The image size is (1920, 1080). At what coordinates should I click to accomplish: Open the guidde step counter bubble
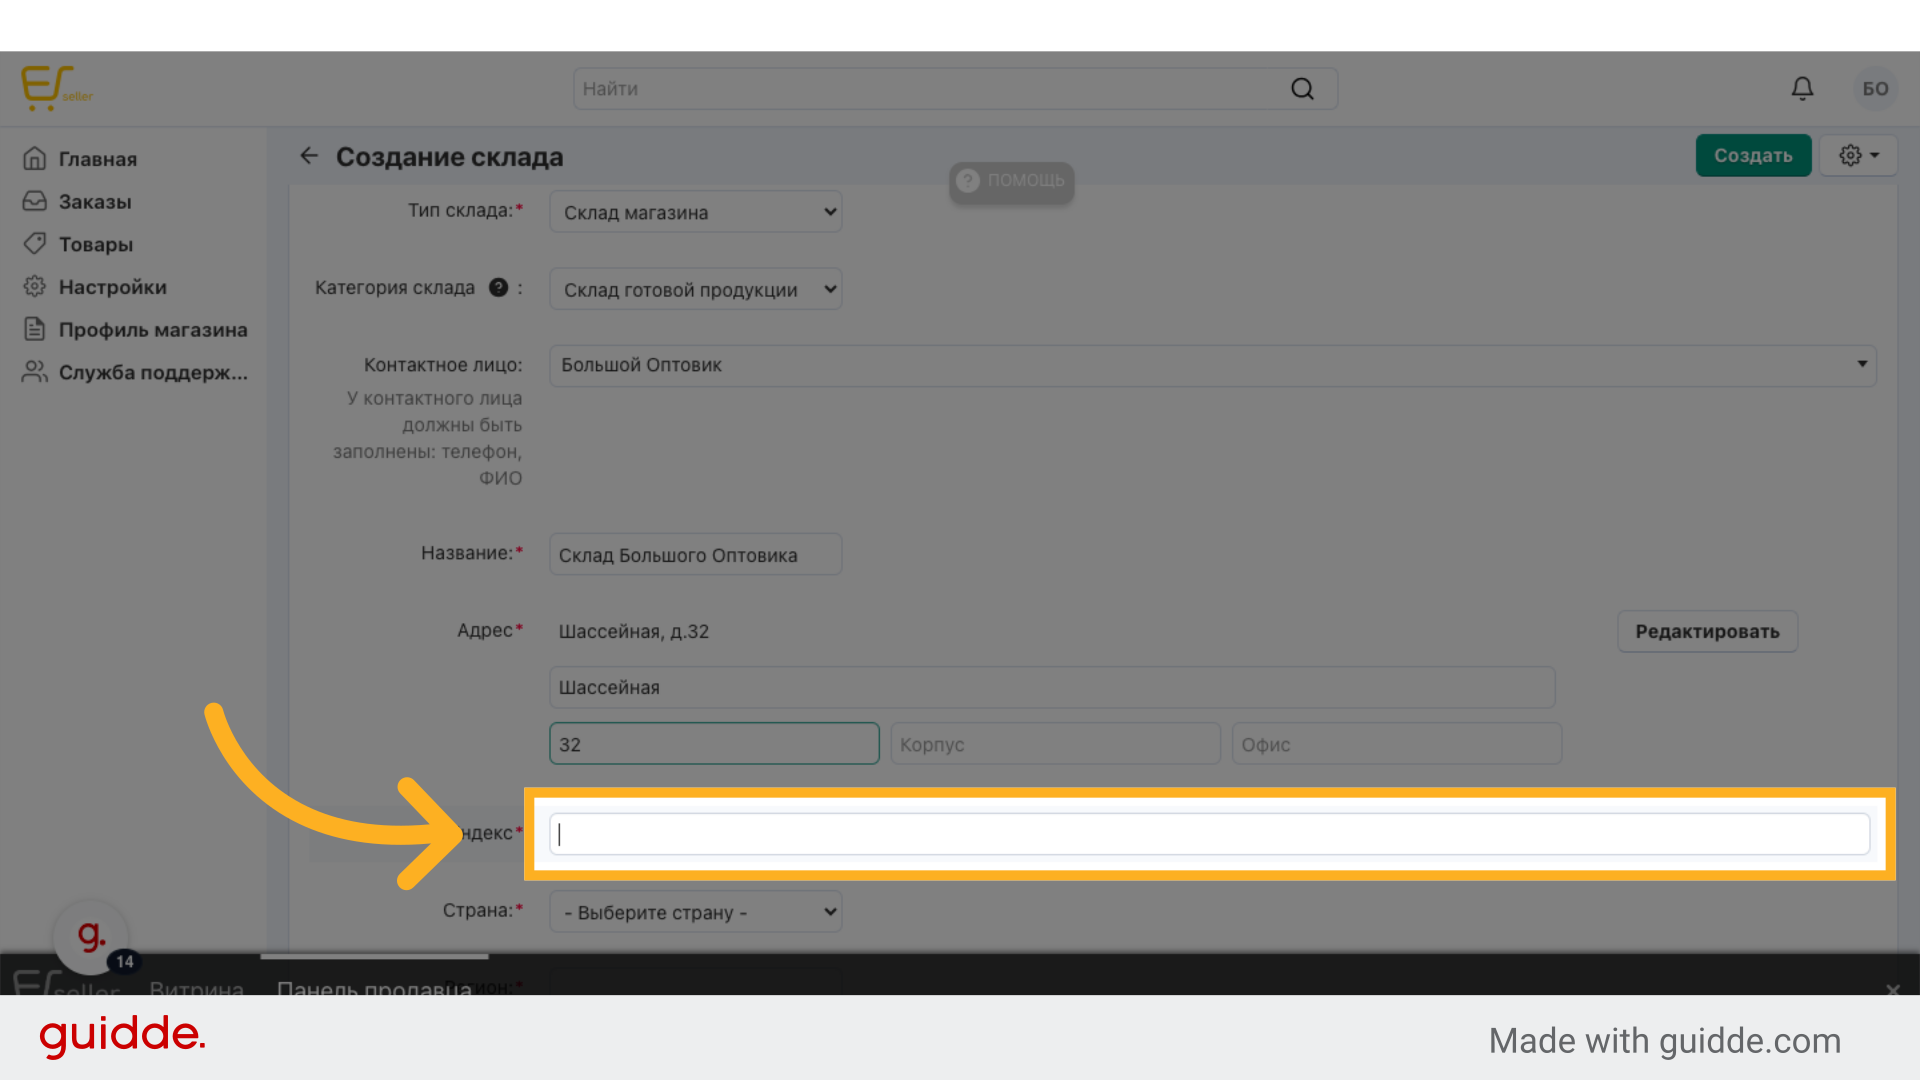pos(92,938)
